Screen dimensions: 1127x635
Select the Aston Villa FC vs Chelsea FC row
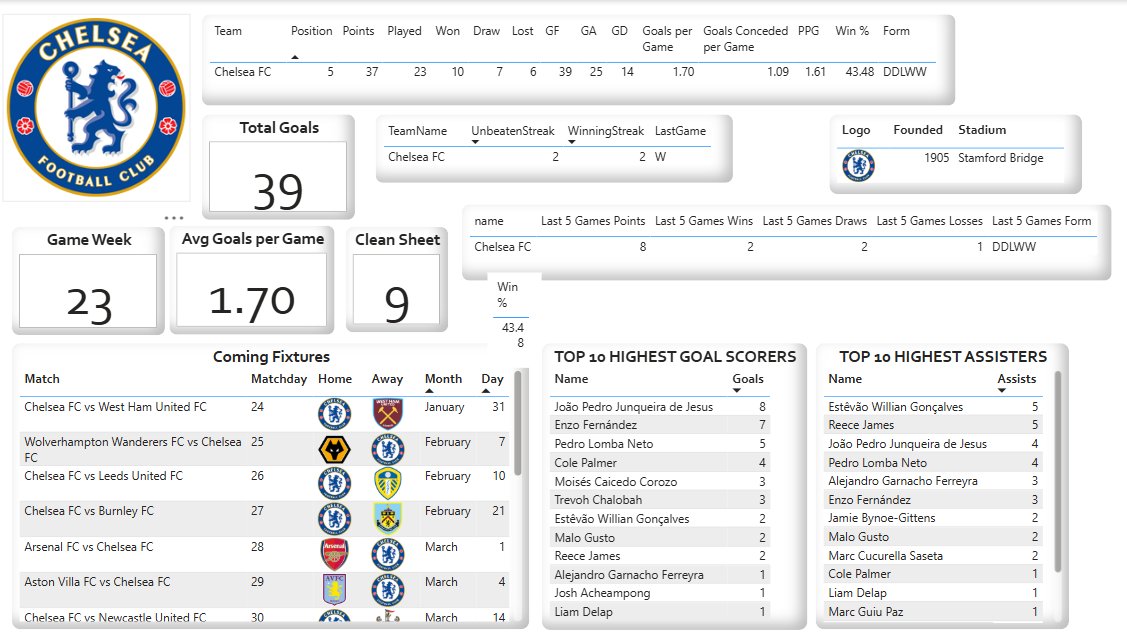point(264,590)
